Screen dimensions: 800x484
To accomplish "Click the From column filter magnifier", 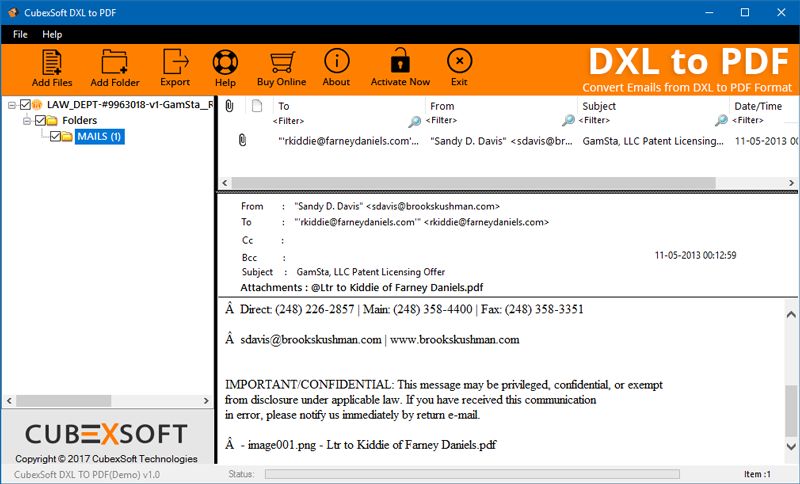I will [568, 120].
